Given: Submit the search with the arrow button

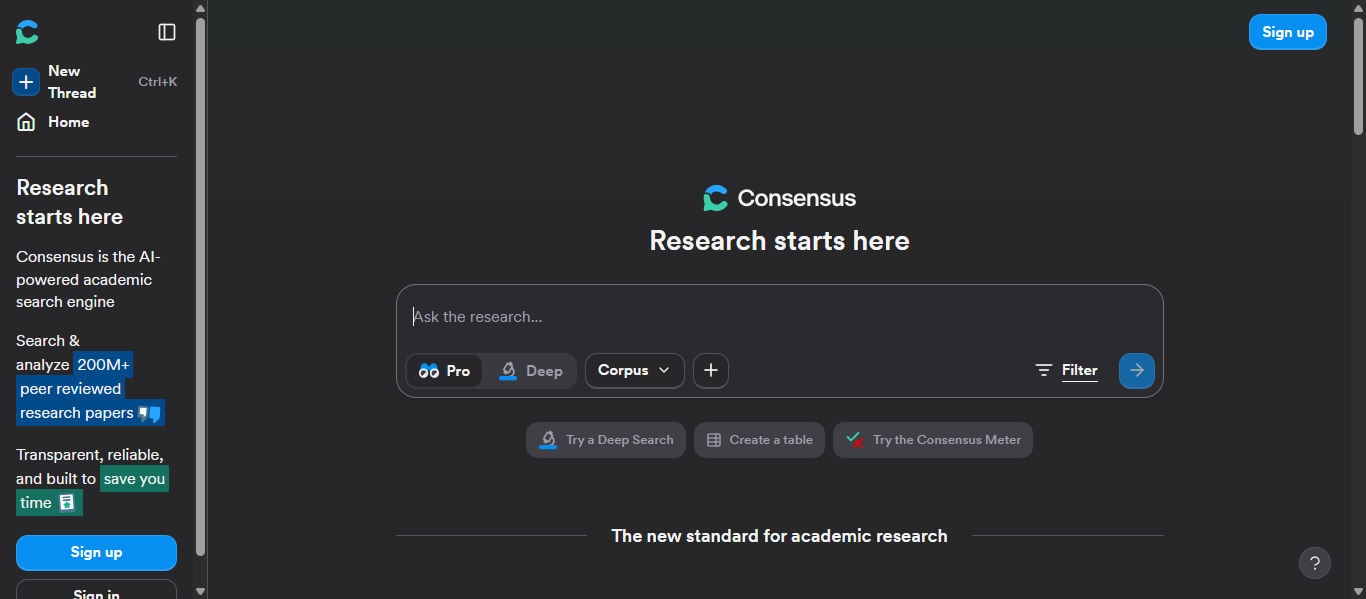Looking at the screenshot, I should coord(1136,370).
